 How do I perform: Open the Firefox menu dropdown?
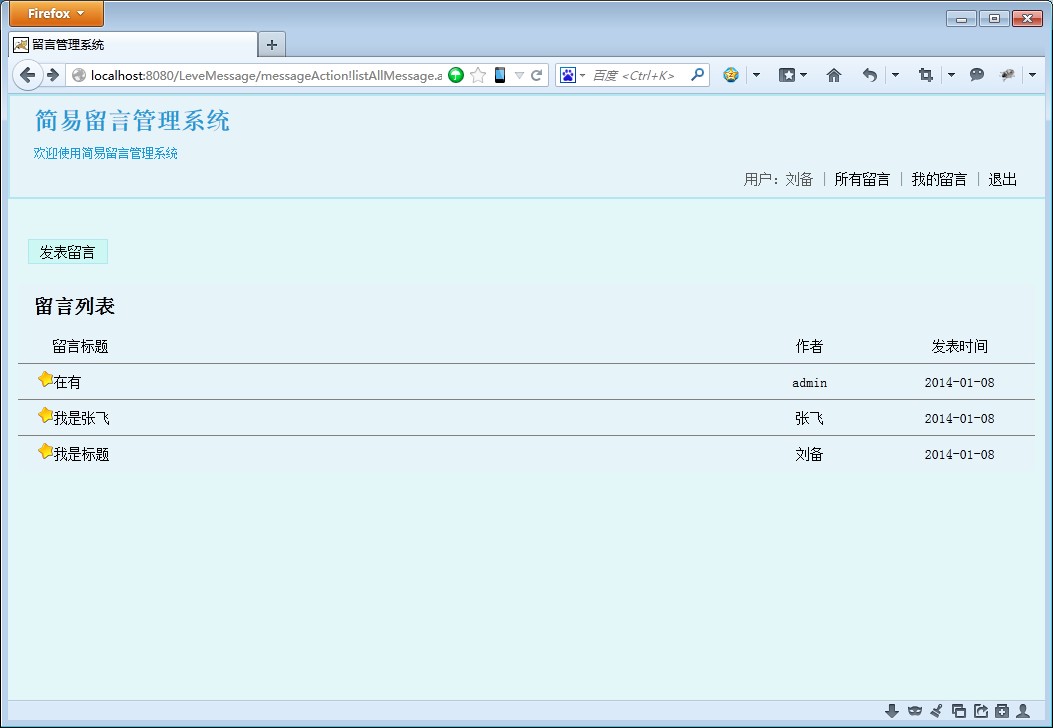pos(56,13)
